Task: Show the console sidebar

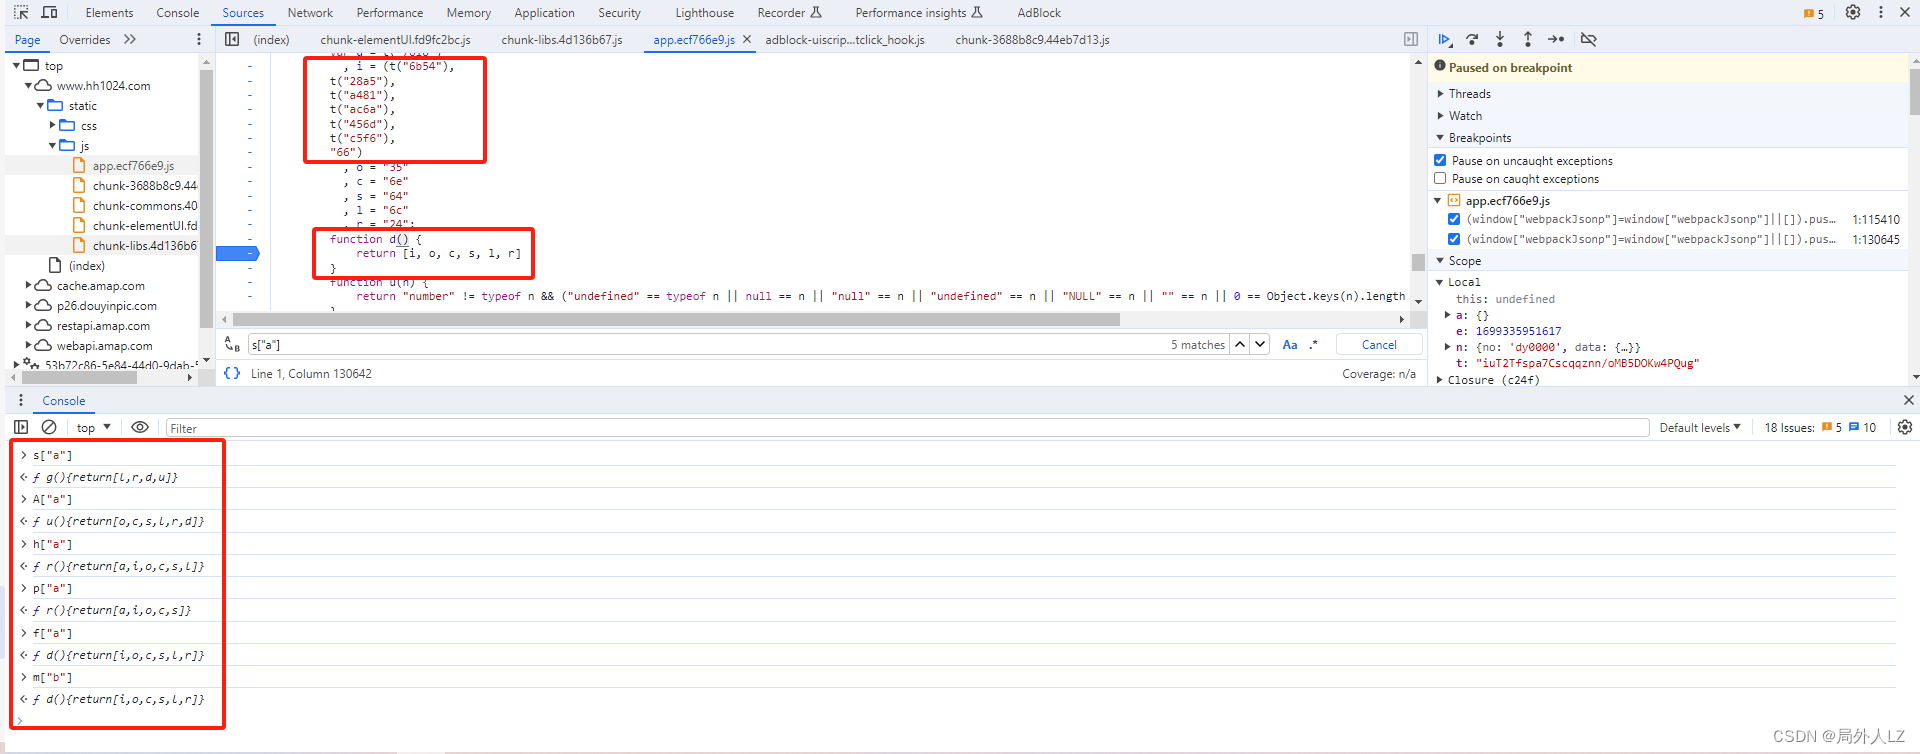Action: point(21,427)
